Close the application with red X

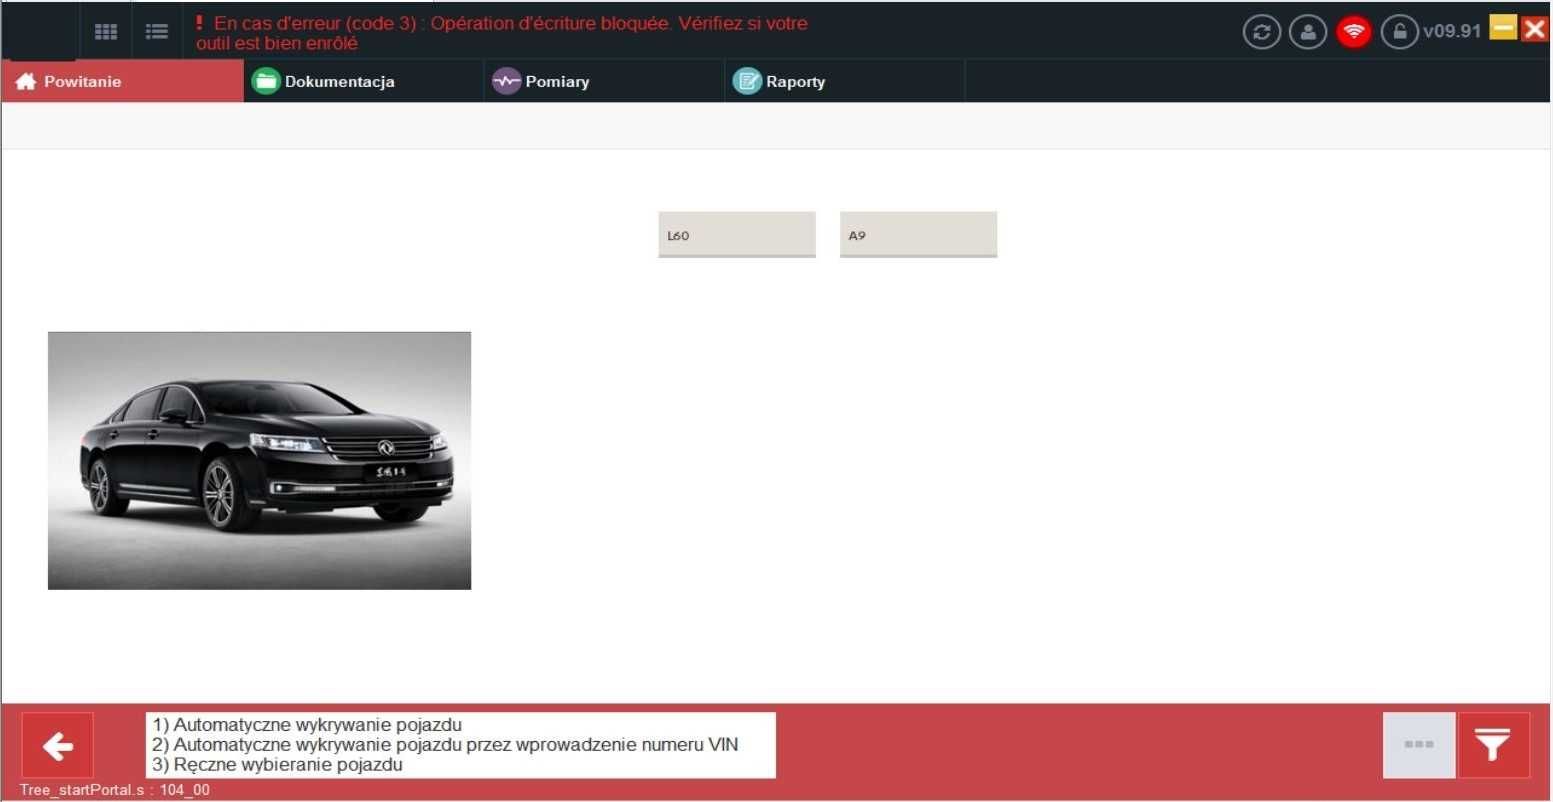1535,28
